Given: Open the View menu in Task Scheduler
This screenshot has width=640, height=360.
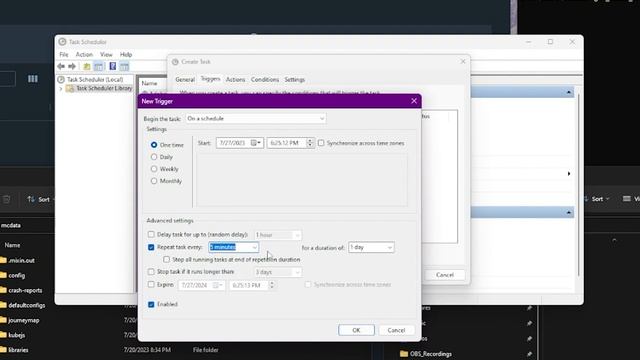Looking at the screenshot, I should pos(106,54).
